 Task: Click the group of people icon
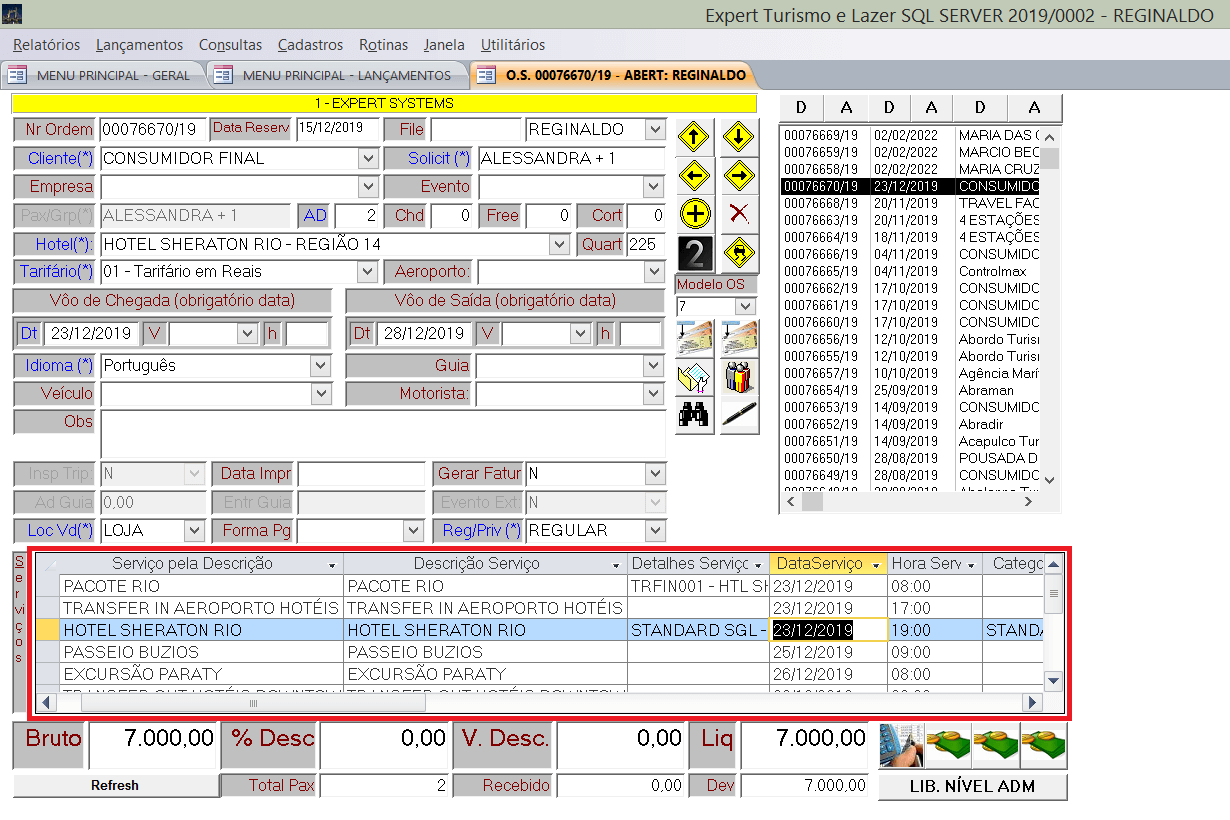(739, 377)
